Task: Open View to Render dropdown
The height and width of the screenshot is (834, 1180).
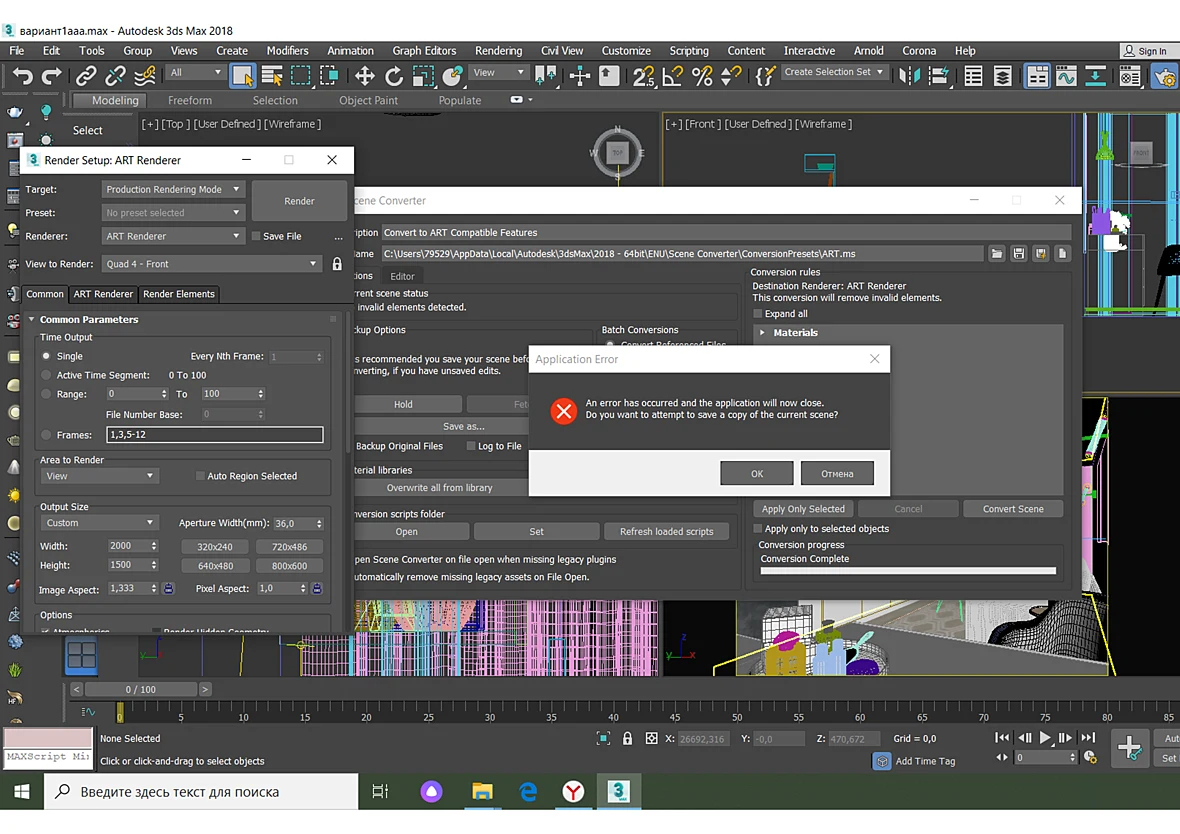Action: 211,263
